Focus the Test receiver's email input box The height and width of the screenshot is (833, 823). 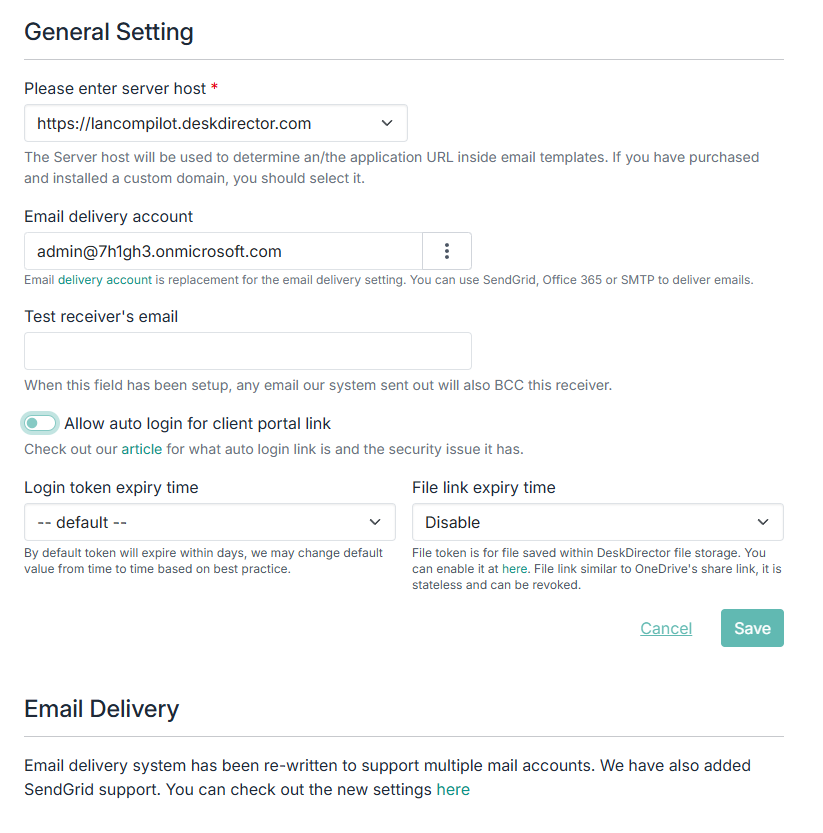point(247,351)
